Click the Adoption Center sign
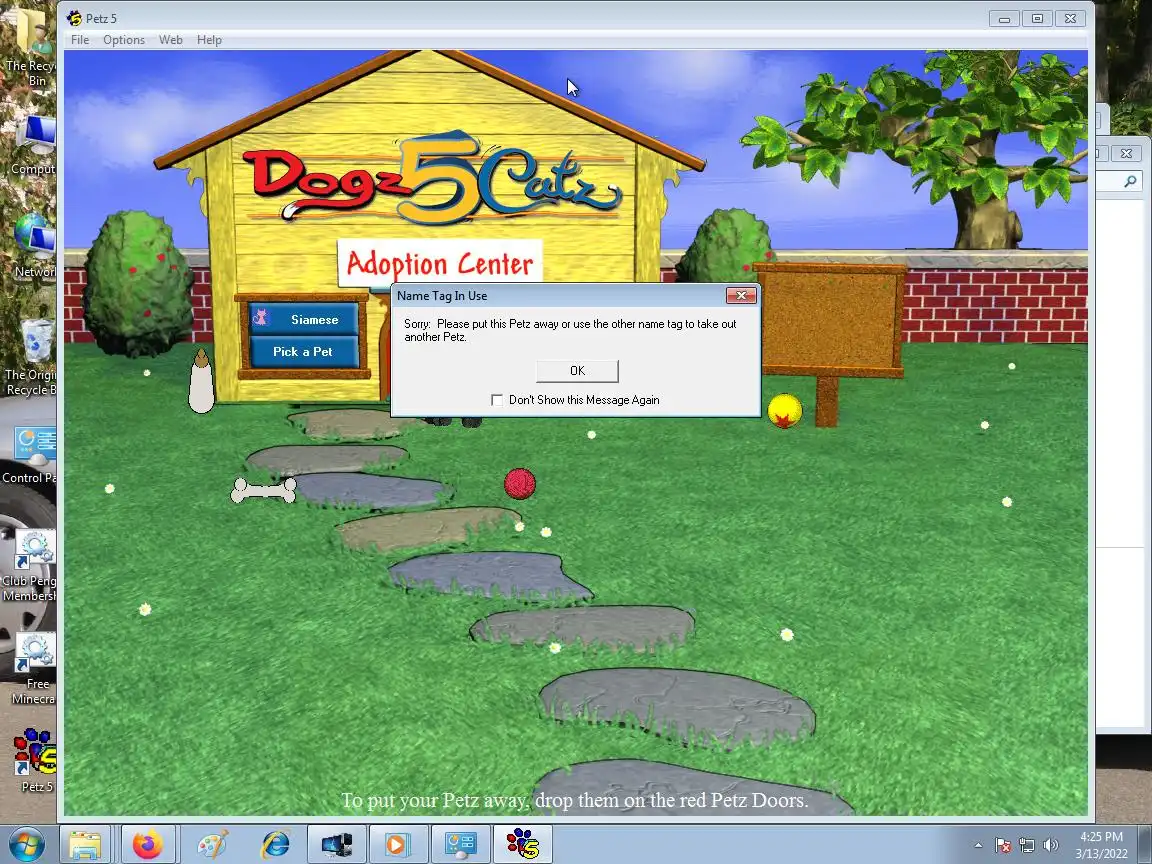Screen dimensions: 1152x864 point(440,263)
